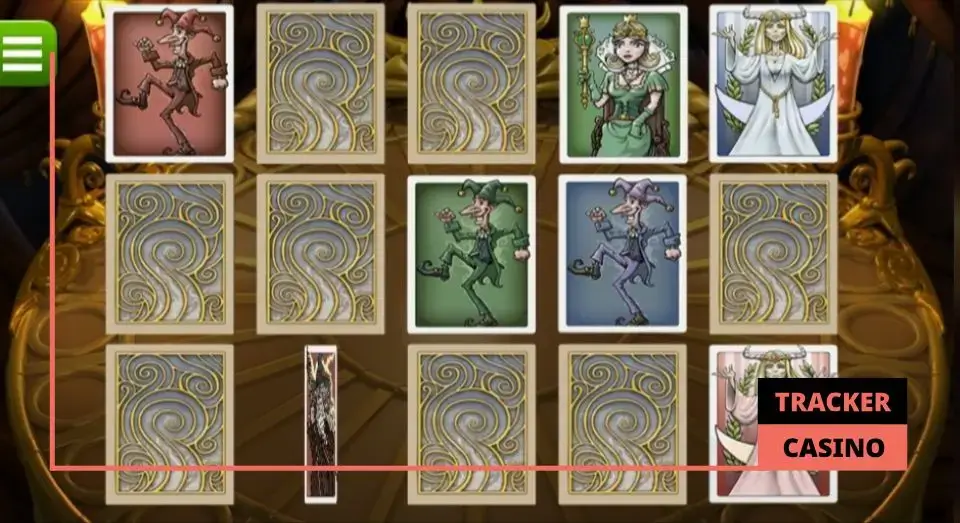Select the green jester card
Image resolution: width=960 pixels, height=523 pixels.
pos(471,254)
